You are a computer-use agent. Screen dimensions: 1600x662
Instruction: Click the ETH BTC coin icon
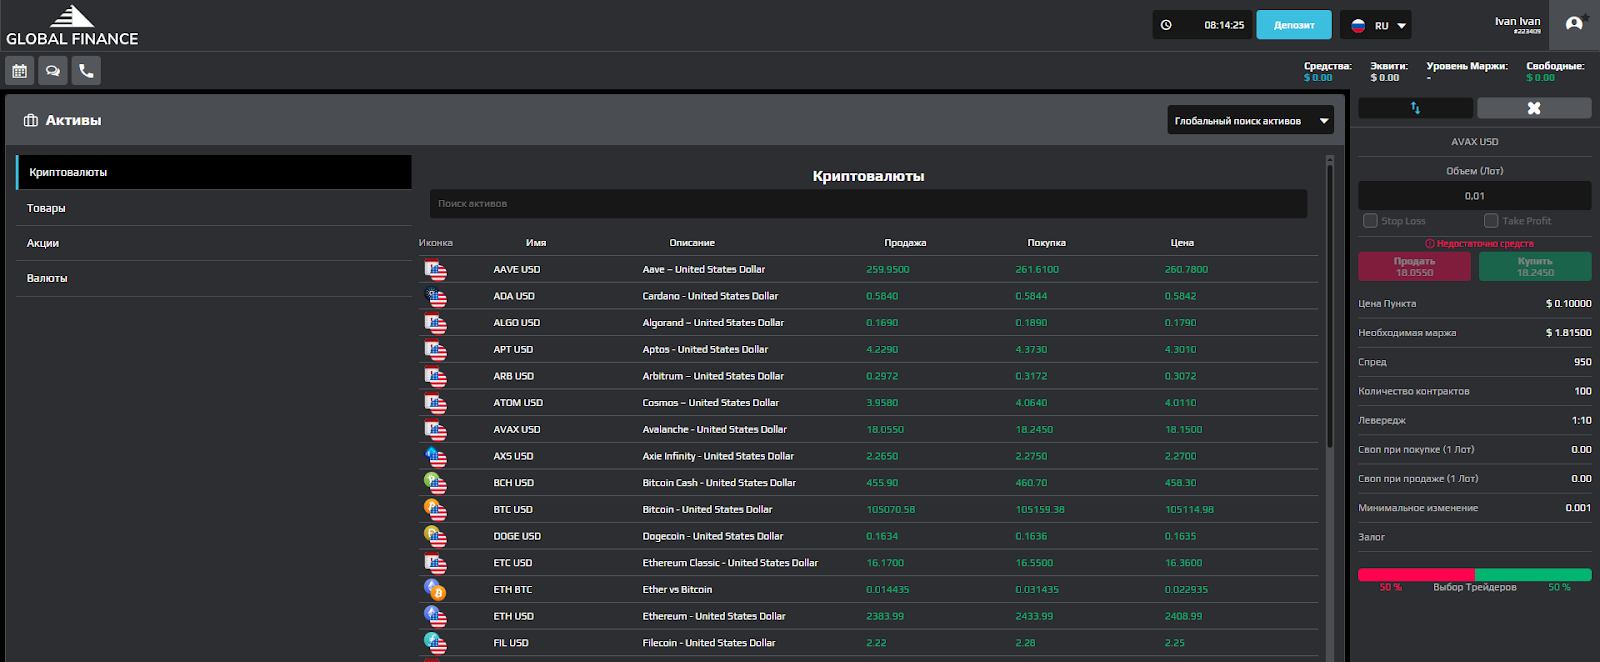[x=435, y=590]
